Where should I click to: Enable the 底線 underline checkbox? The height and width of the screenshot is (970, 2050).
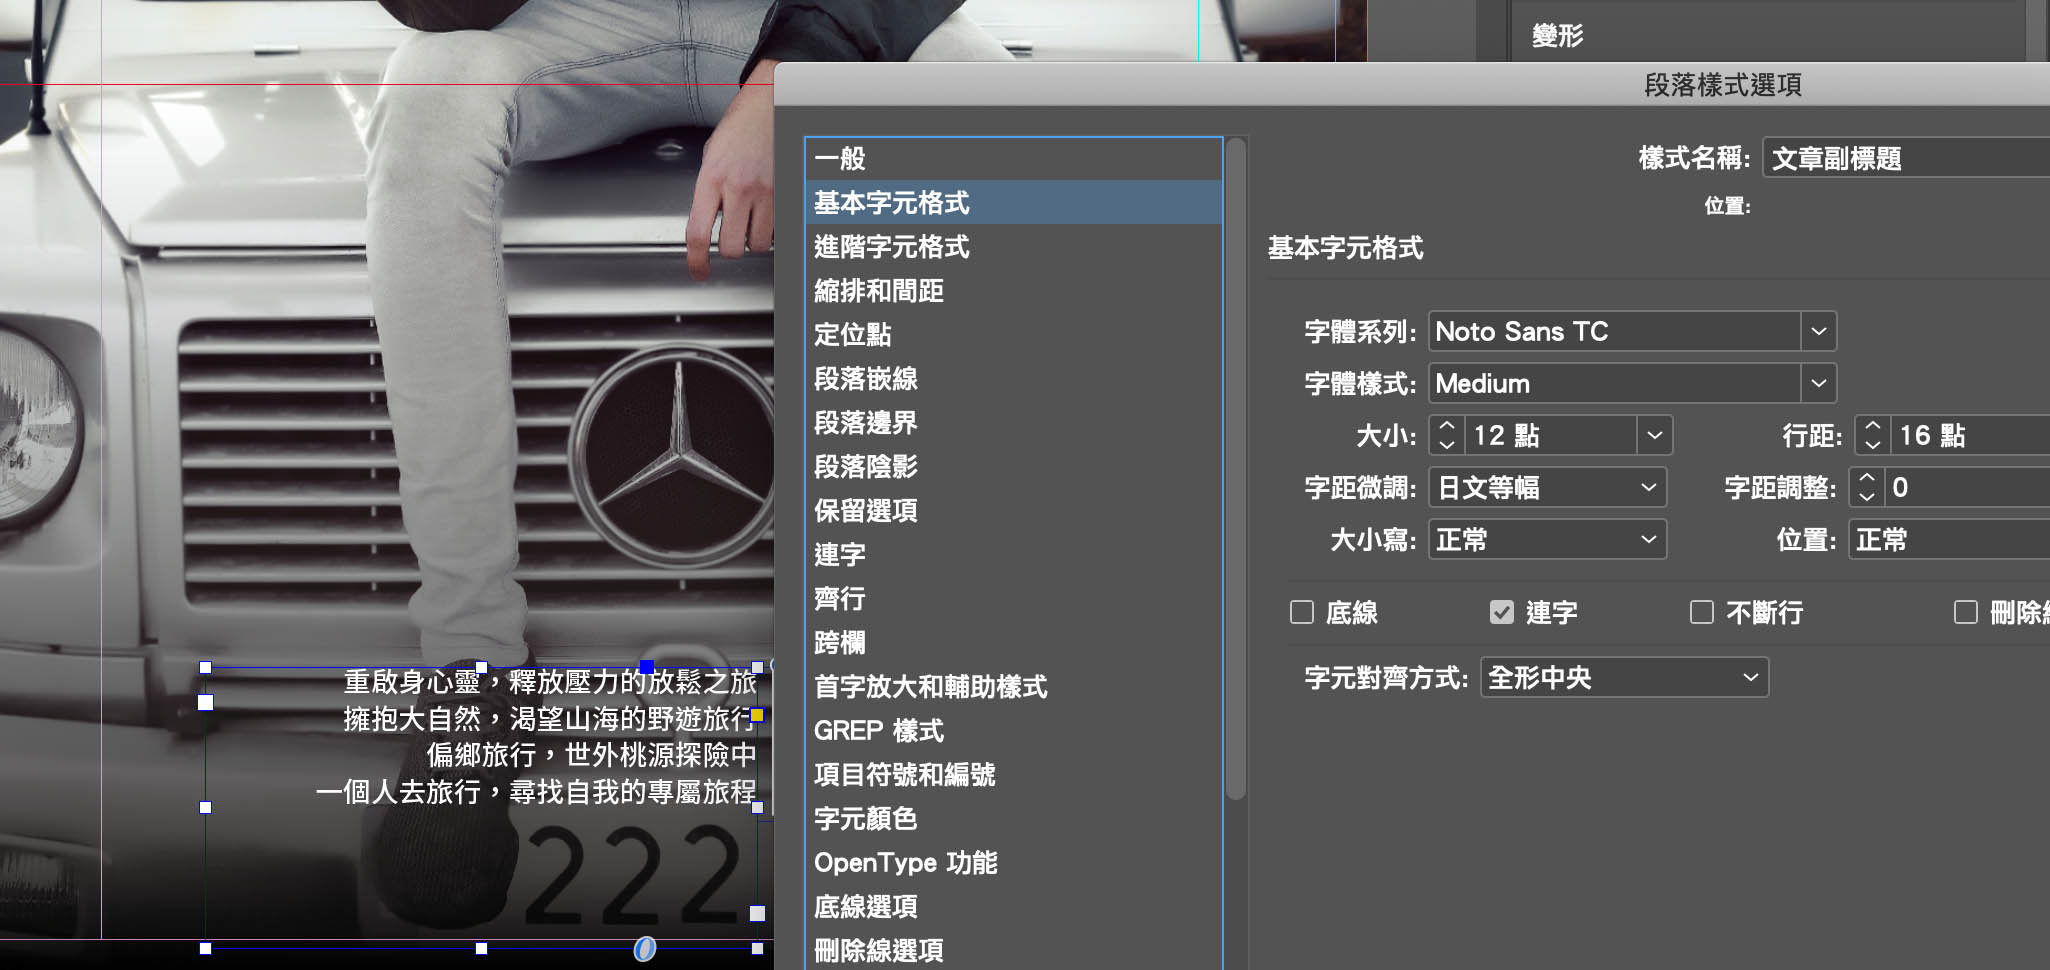pos(1301,612)
